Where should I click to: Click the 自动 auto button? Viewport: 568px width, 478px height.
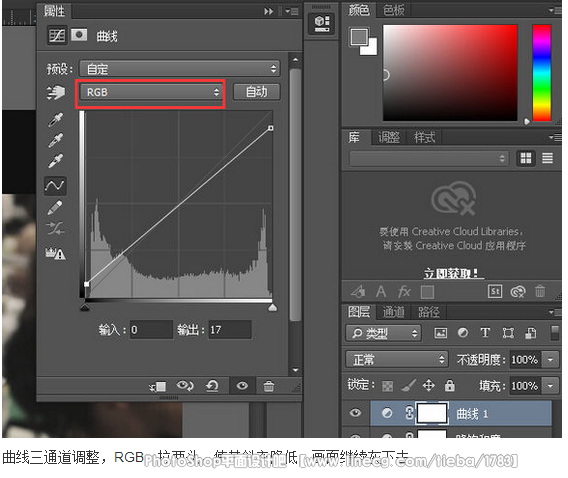pyautogui.click(x=256, y=92)
